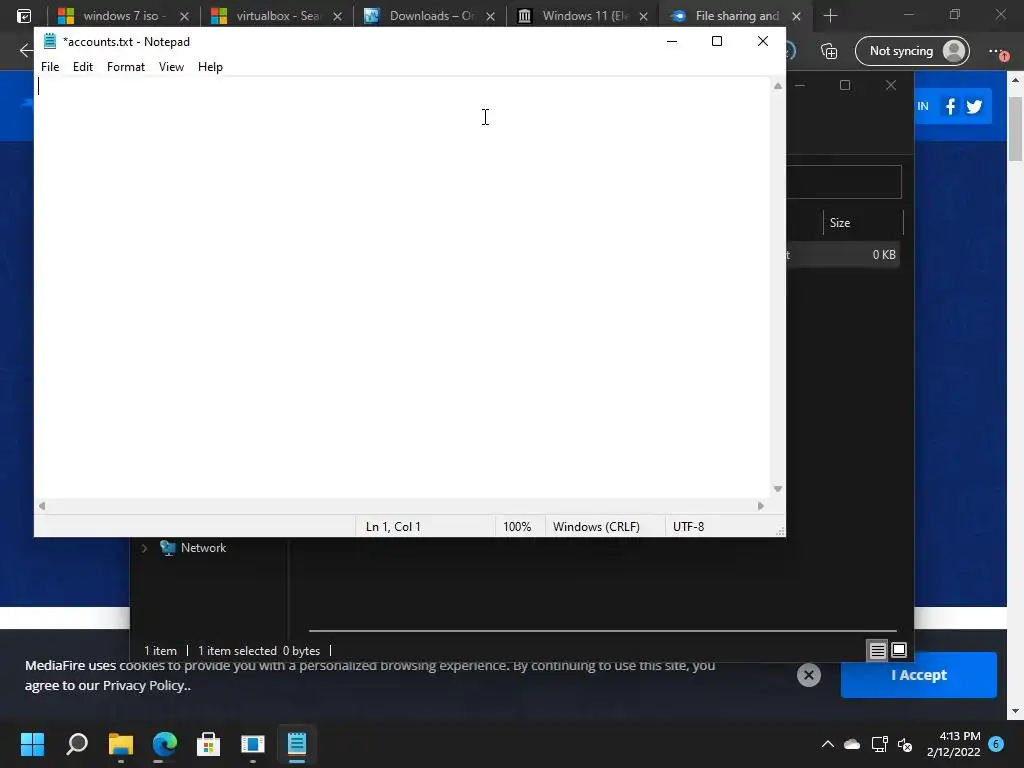1024x768 pixels.
Task: Close the Windows 11 browser tab
Action: tap(643, 16)
